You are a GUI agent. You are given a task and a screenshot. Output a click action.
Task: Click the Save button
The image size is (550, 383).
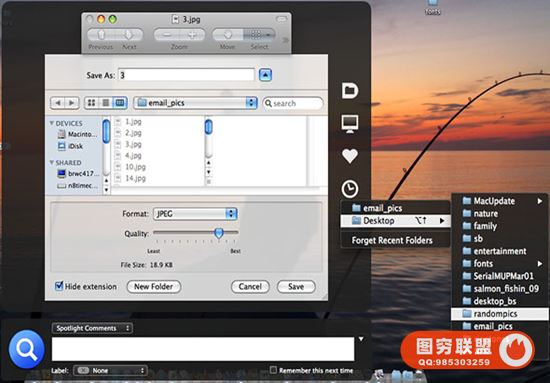[x=296, y=287]
